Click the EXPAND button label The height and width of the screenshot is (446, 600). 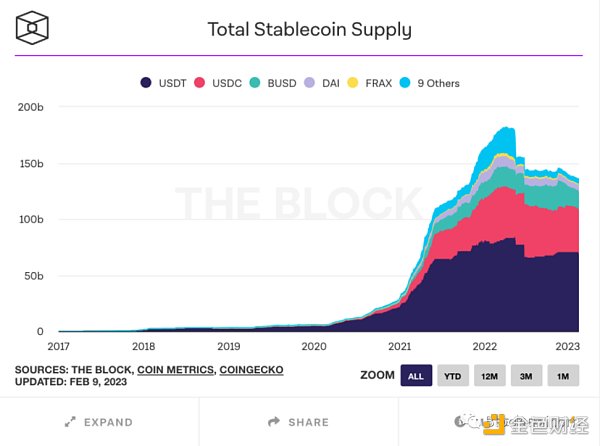(x=106, y=423)
